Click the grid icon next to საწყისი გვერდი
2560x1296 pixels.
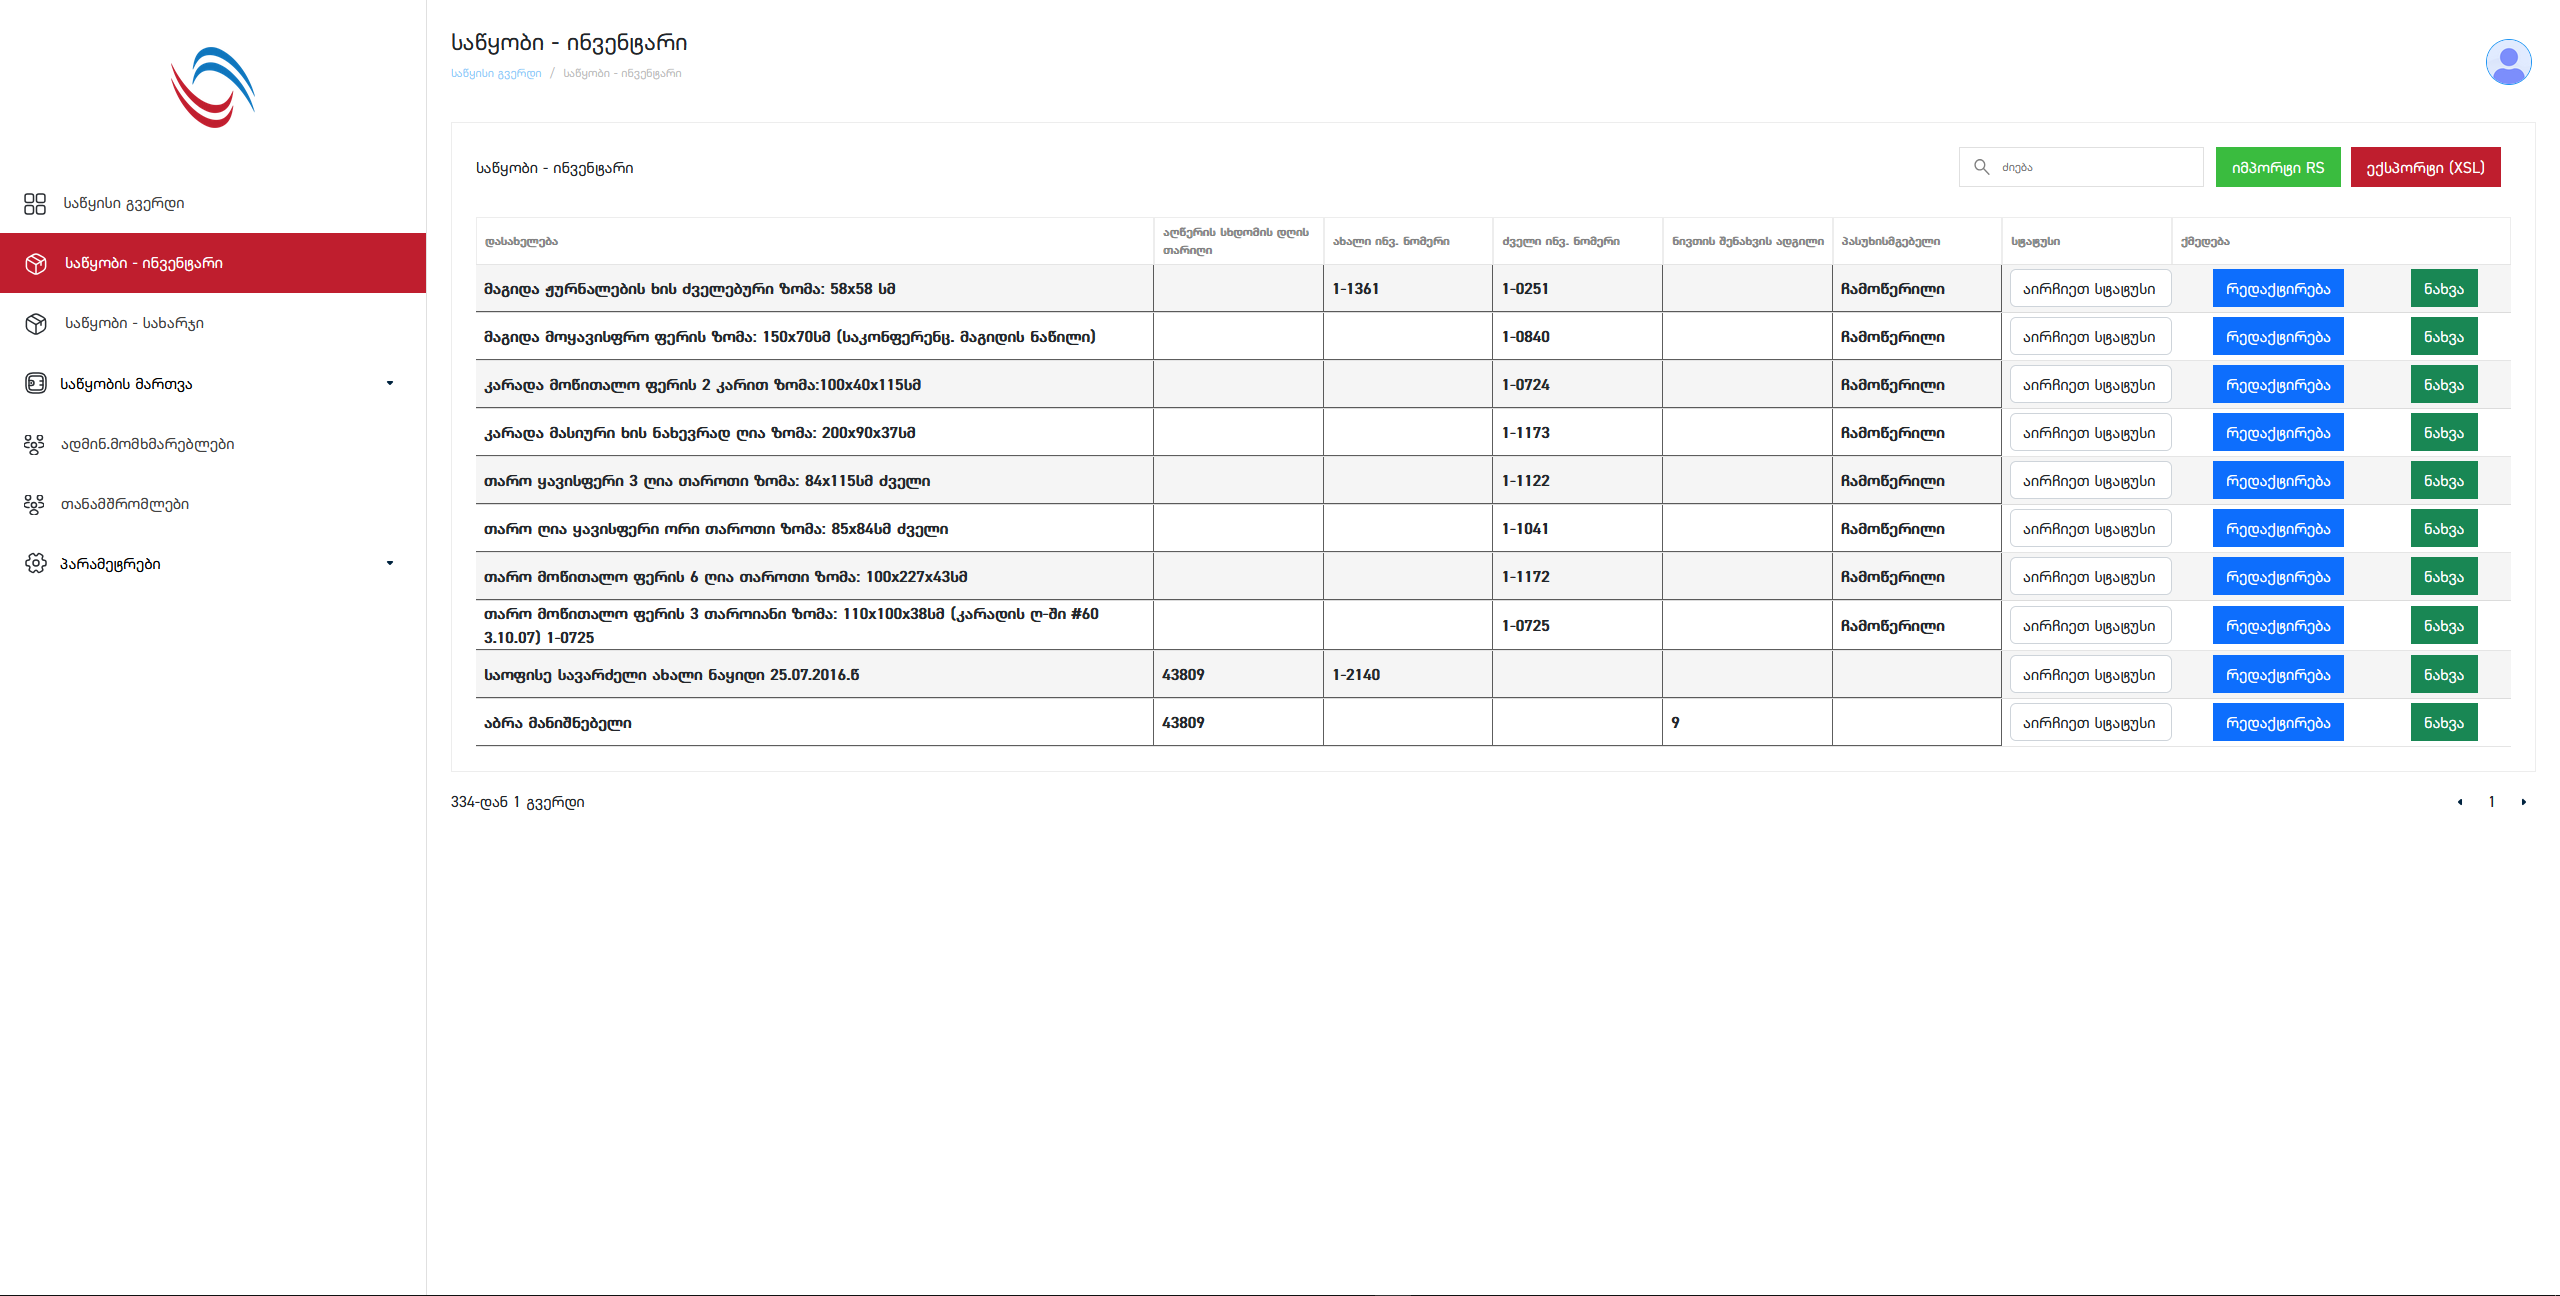click(35, 204)
